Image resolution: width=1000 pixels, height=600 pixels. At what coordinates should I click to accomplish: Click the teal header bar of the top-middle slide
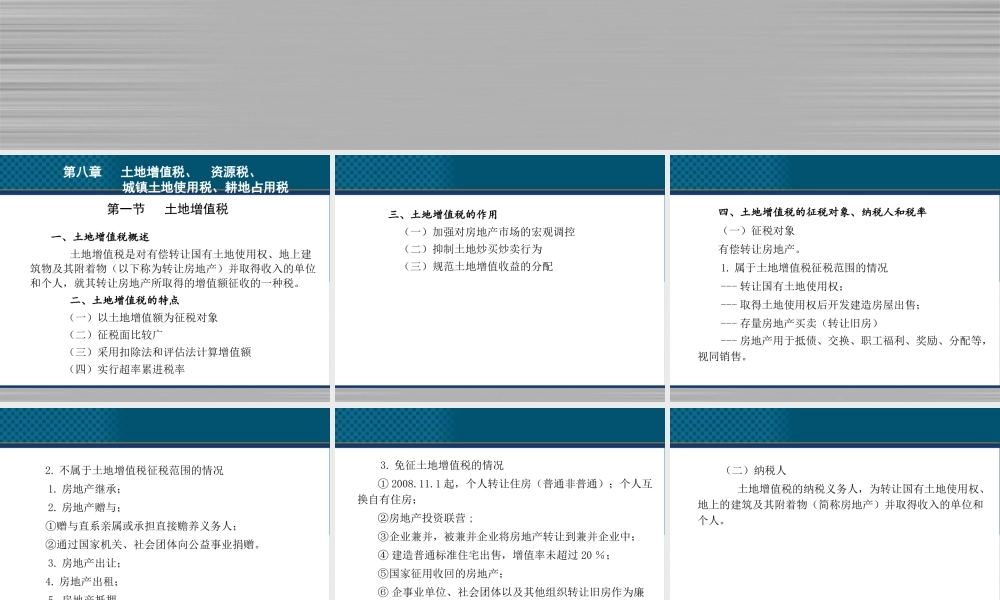(x=499, y=171)
